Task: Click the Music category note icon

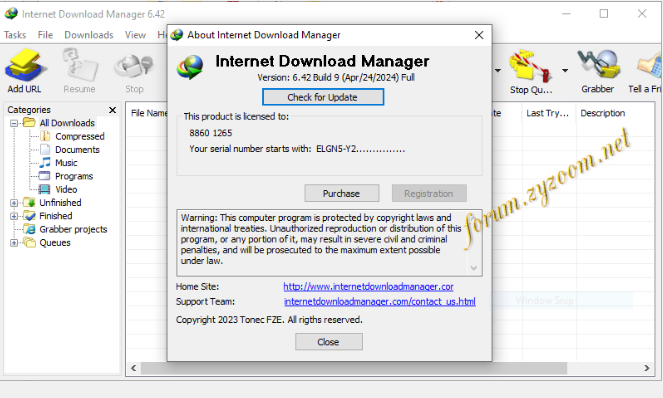Action: (45, 162)
